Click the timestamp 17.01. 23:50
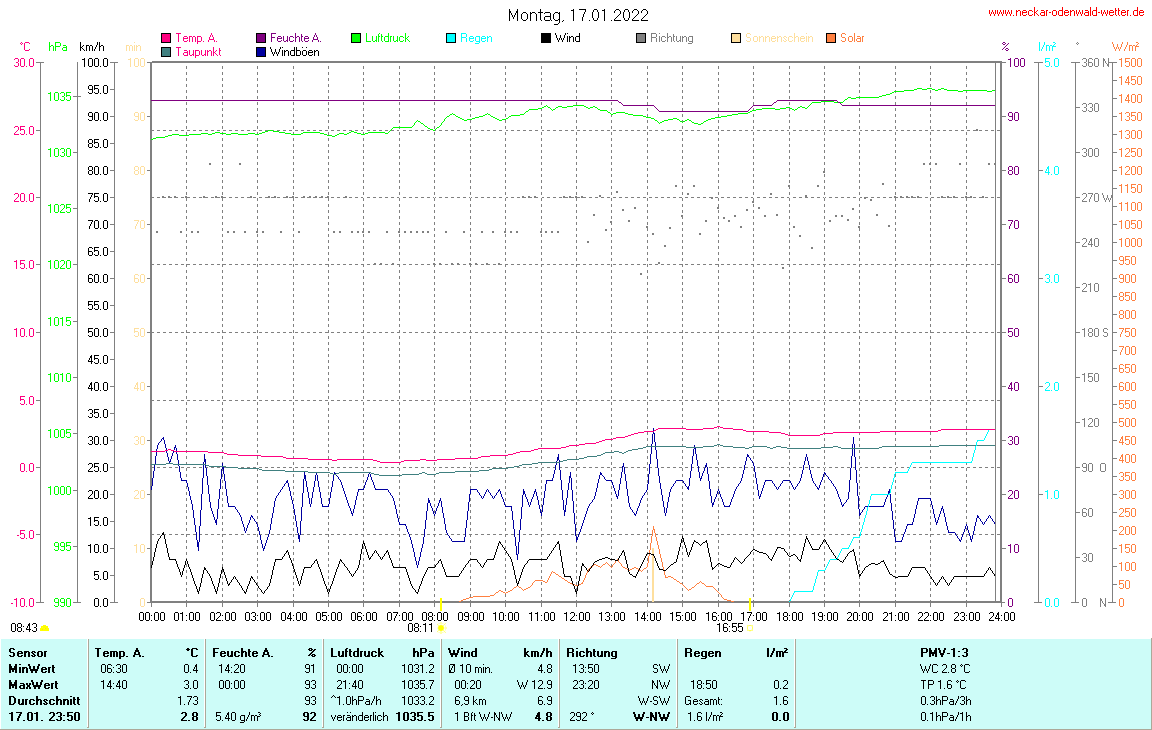This screenshot has height=730, width=1152. point(44,718)
